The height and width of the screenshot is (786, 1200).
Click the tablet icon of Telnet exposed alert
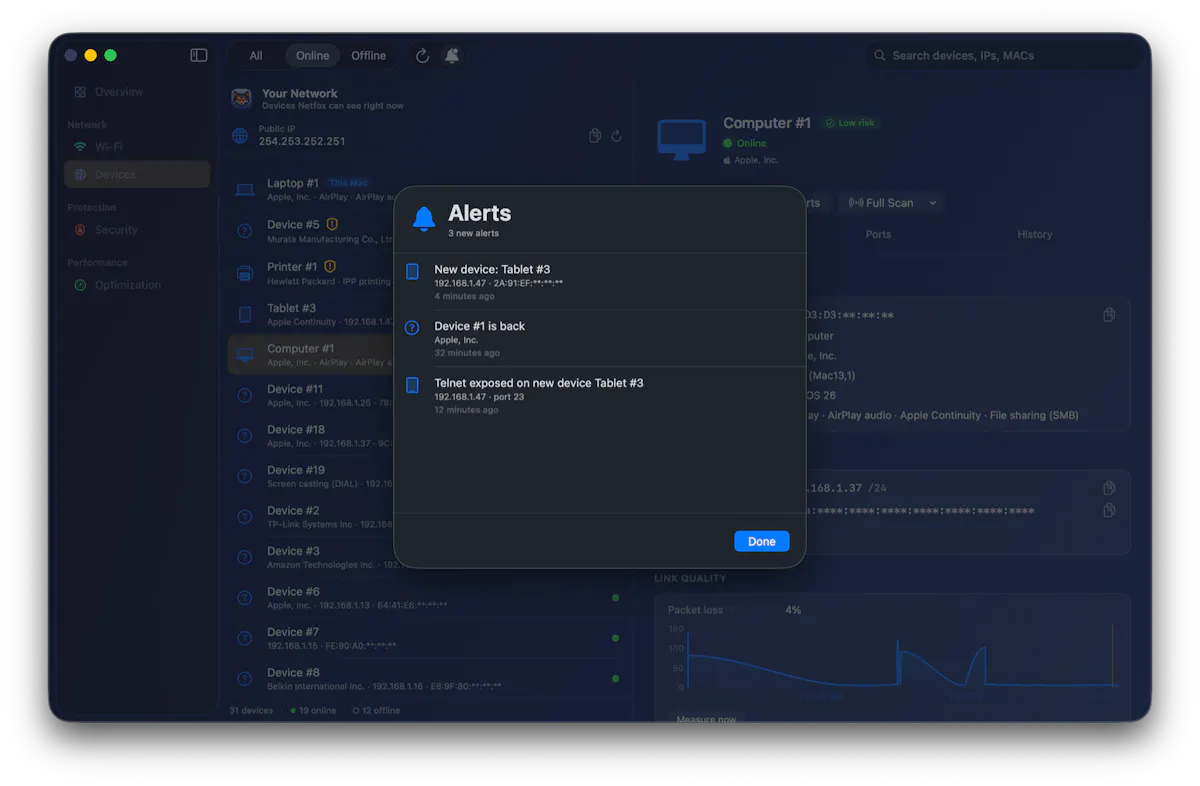click(x=412, y=385)
